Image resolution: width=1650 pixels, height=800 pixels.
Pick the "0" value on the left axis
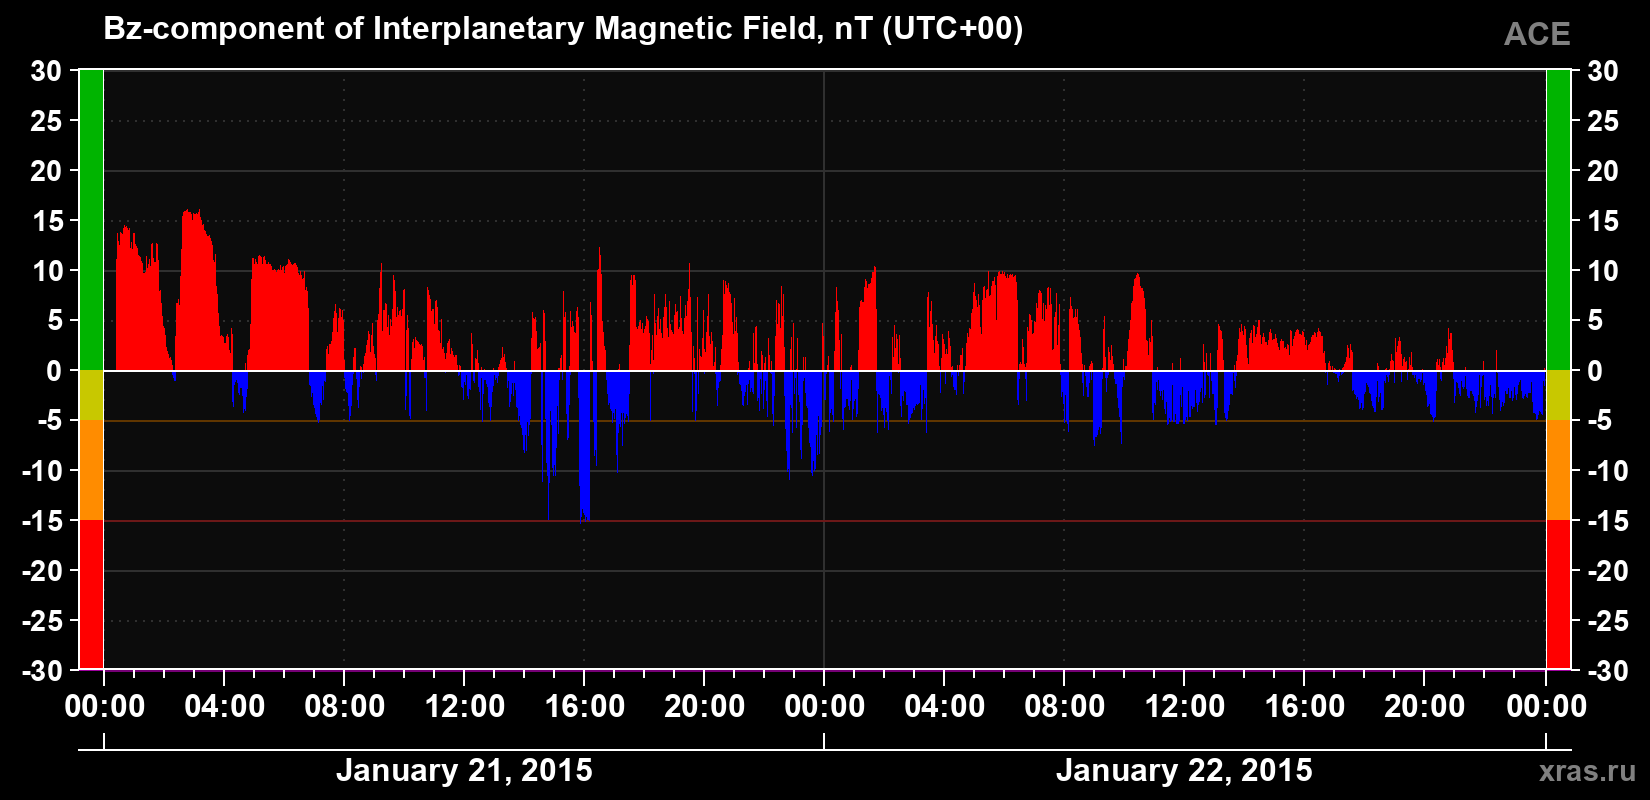click(54, 371)
